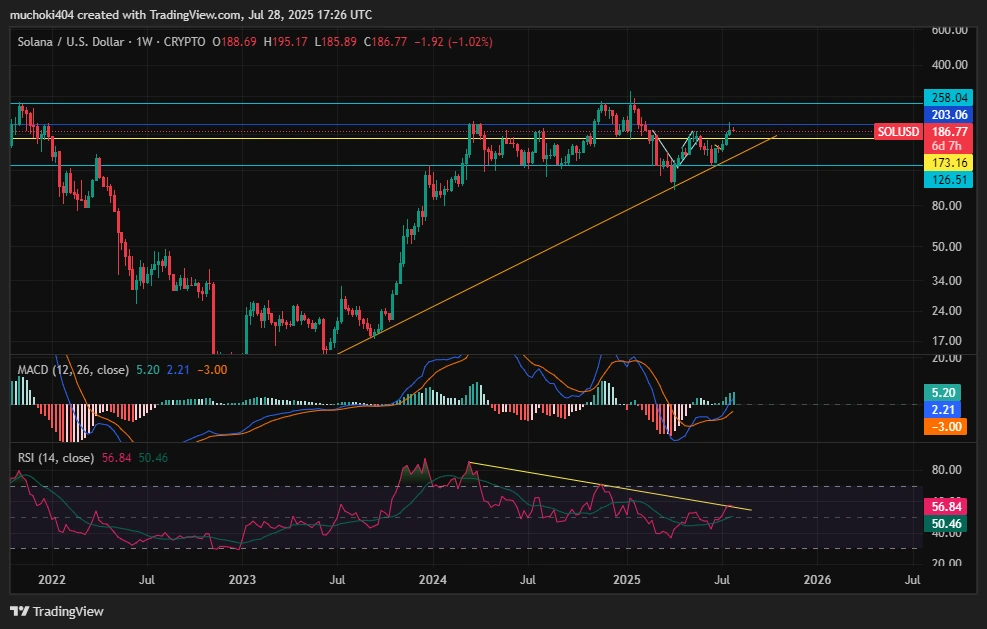Select the blue 203.06 price label
This screenshot has width=987, height=629.
[x=949, y=115]
